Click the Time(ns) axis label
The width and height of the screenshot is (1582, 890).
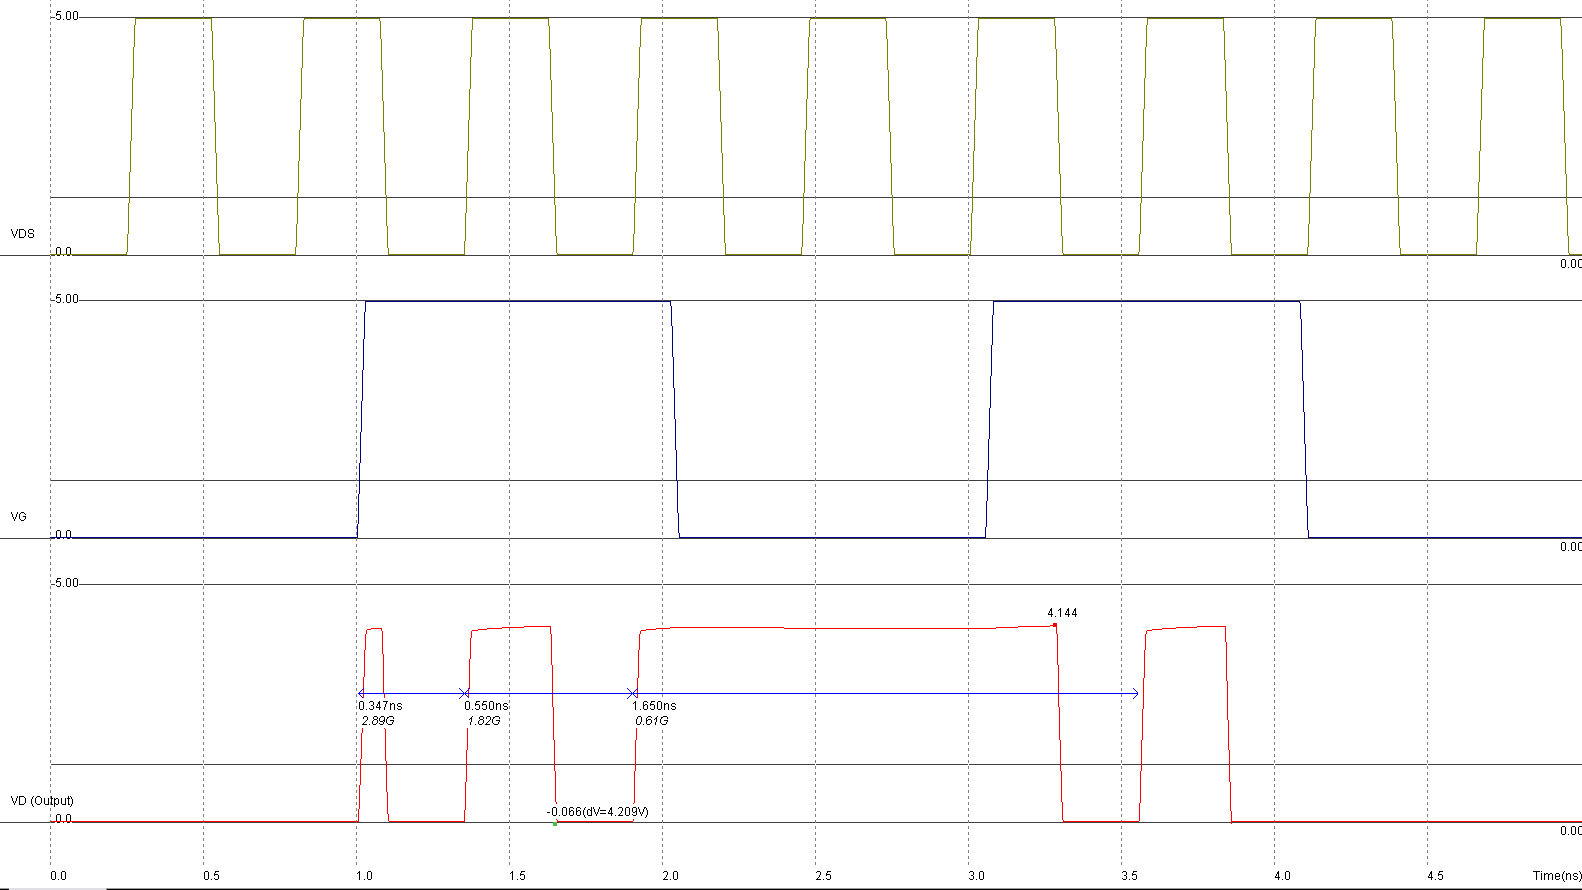(x=1557, y=876)
